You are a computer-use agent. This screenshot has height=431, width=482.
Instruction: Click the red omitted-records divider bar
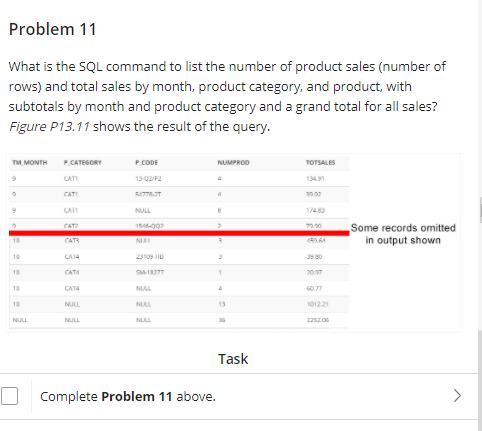(179, 233)
